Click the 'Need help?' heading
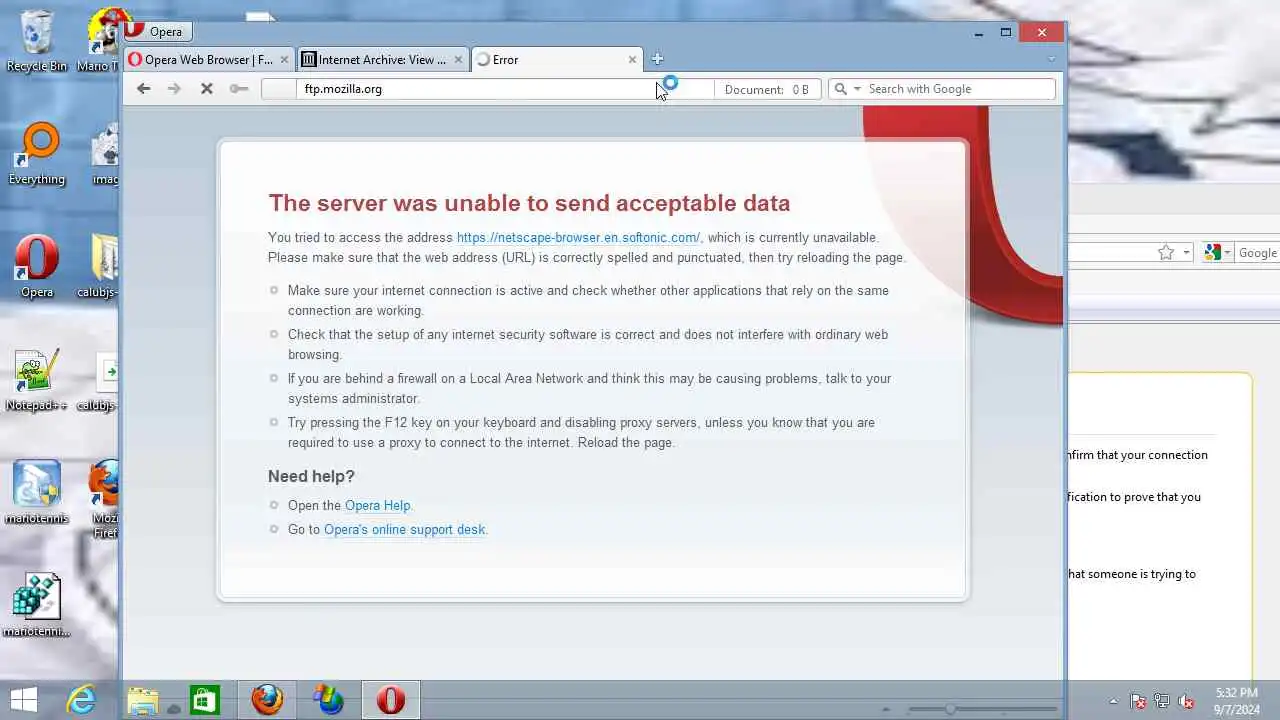1280x720 pixels. click(x=311, y=476)
